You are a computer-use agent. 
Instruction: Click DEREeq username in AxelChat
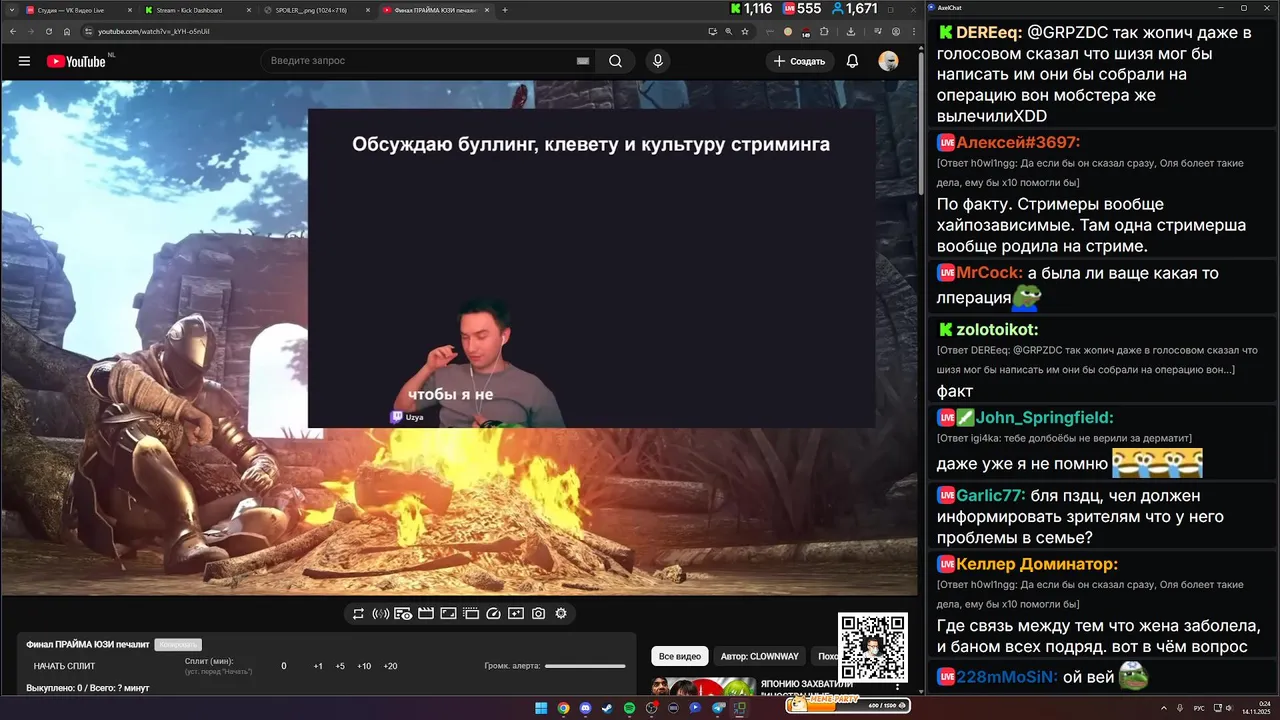pyautogui.click(x=989, y=32)
